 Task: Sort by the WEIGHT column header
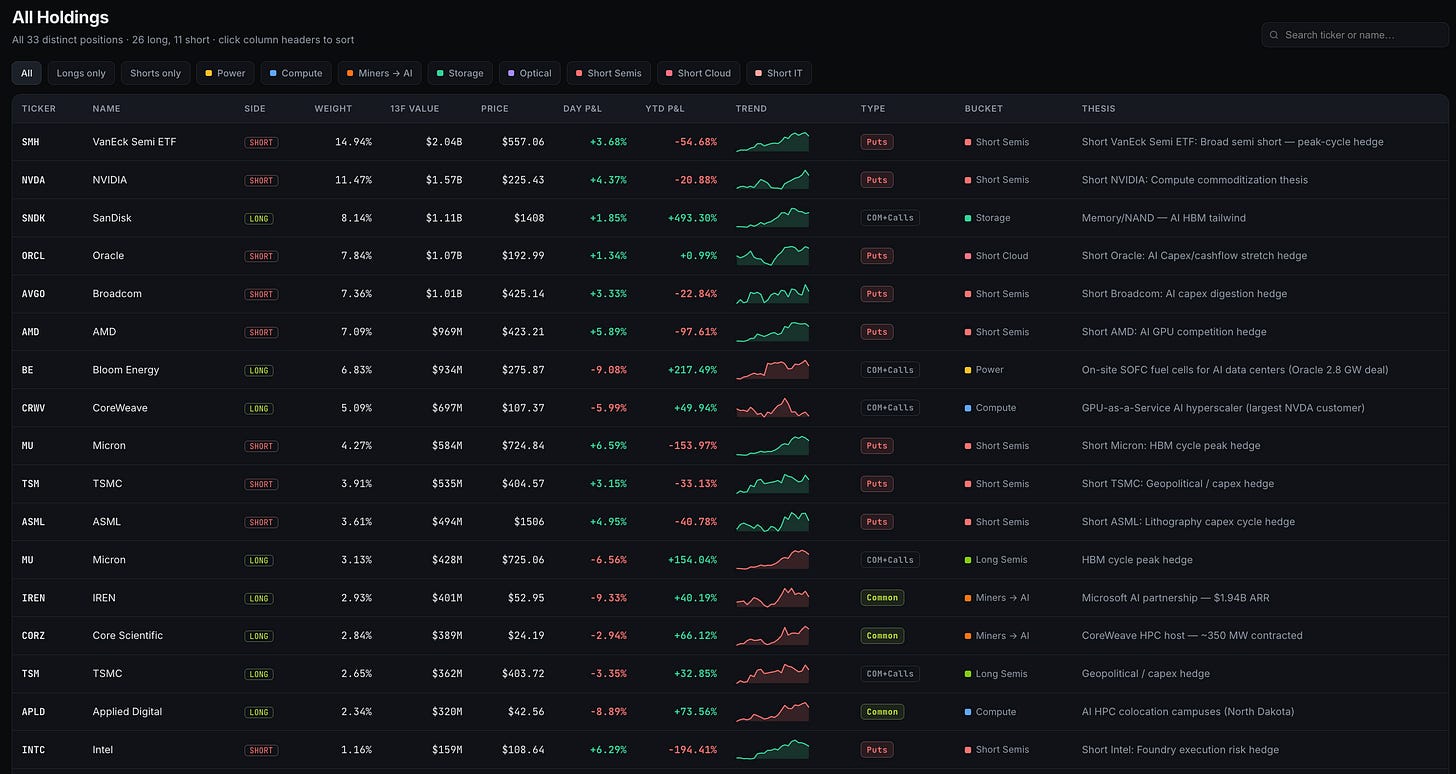point(333,108)
